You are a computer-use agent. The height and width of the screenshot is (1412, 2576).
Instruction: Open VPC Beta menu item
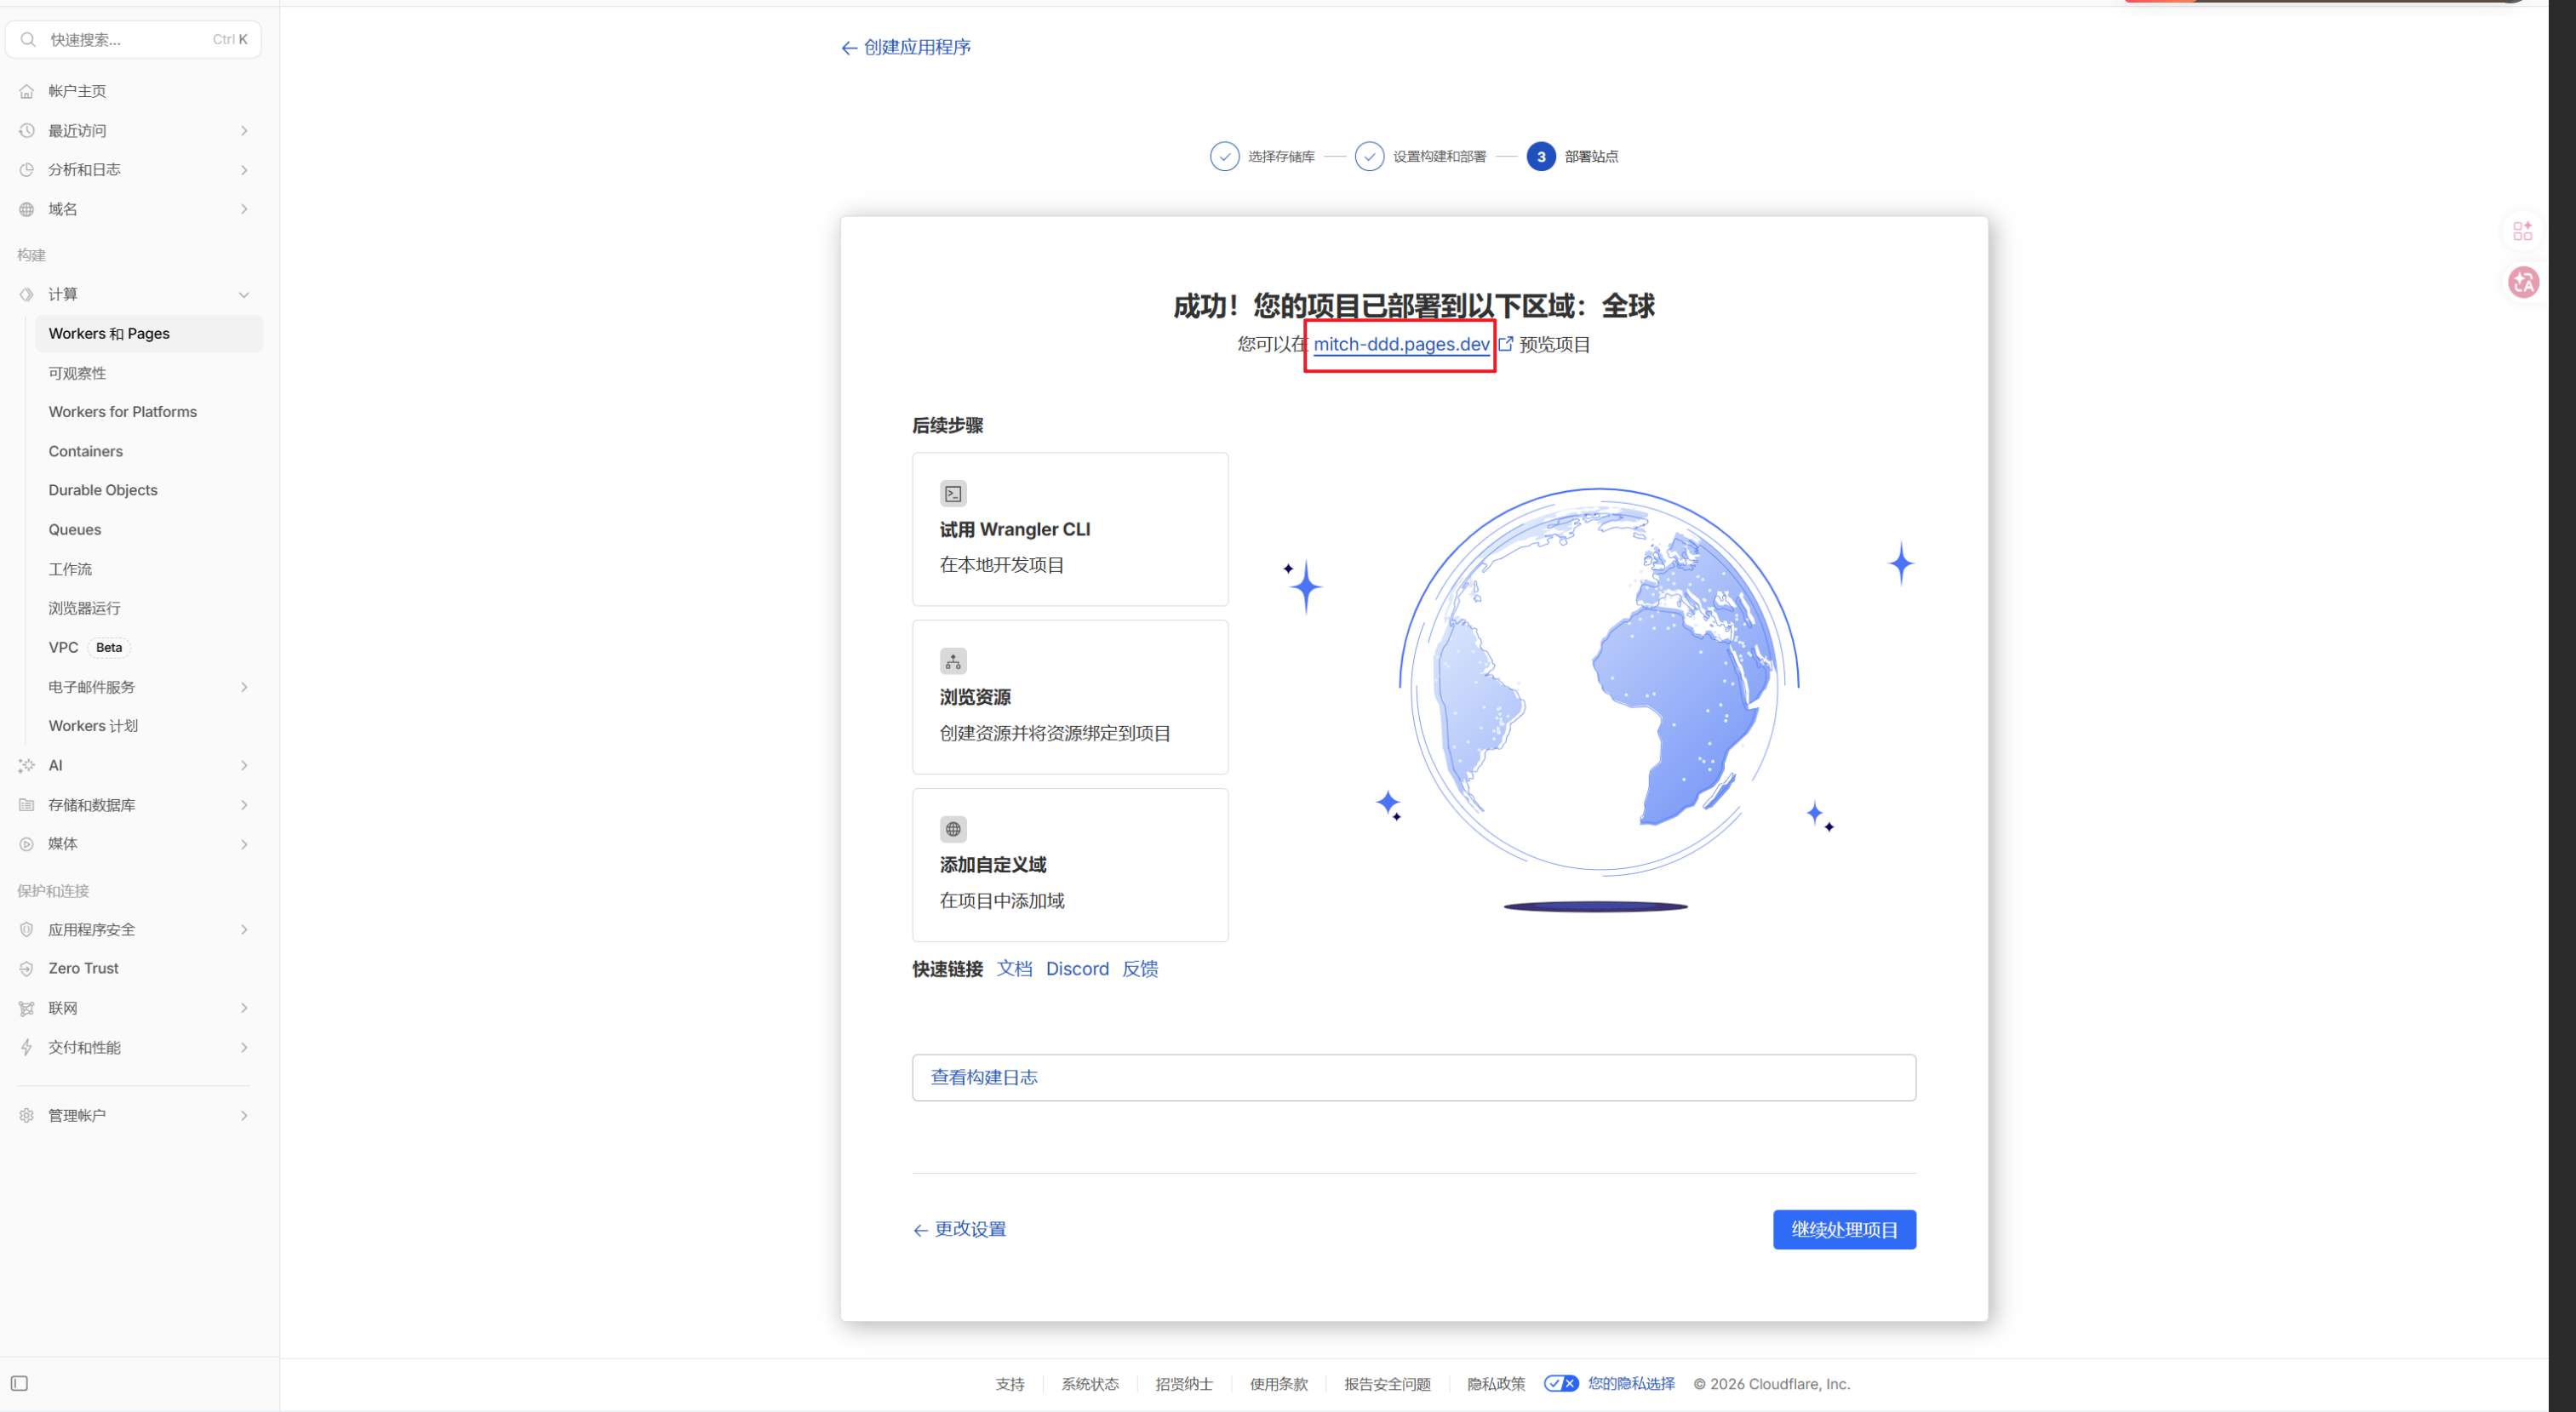[x=89, y=648]
